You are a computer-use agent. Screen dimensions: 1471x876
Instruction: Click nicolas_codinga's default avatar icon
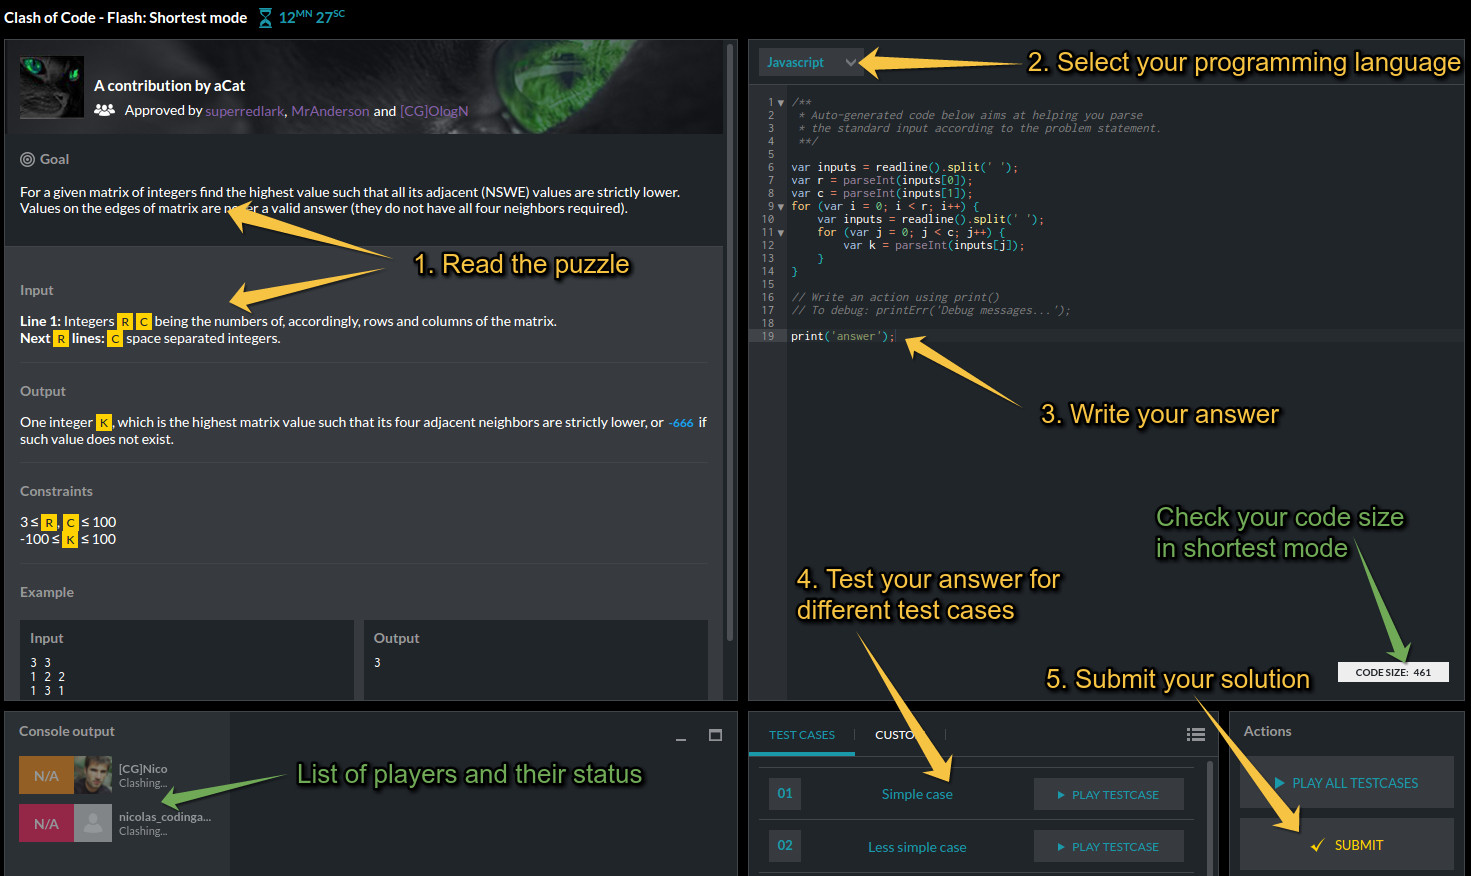coord(93,823)
